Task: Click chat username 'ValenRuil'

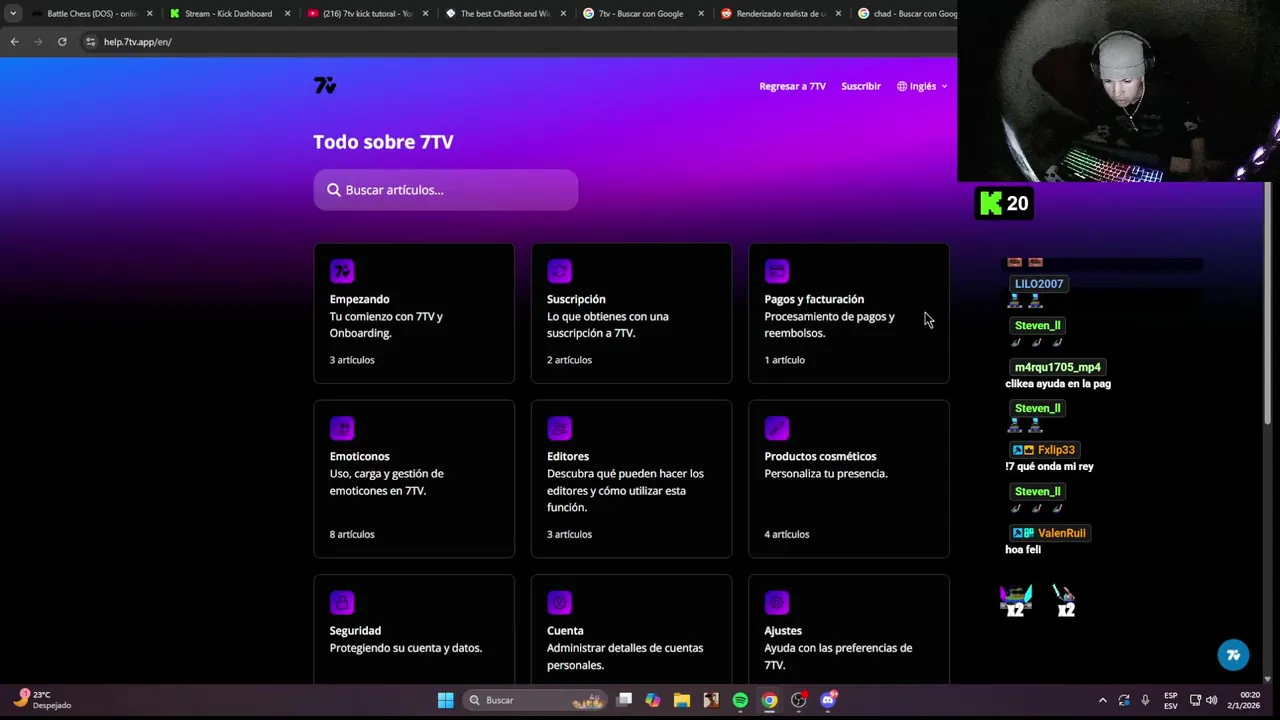Action: (x=1061, y=533)
